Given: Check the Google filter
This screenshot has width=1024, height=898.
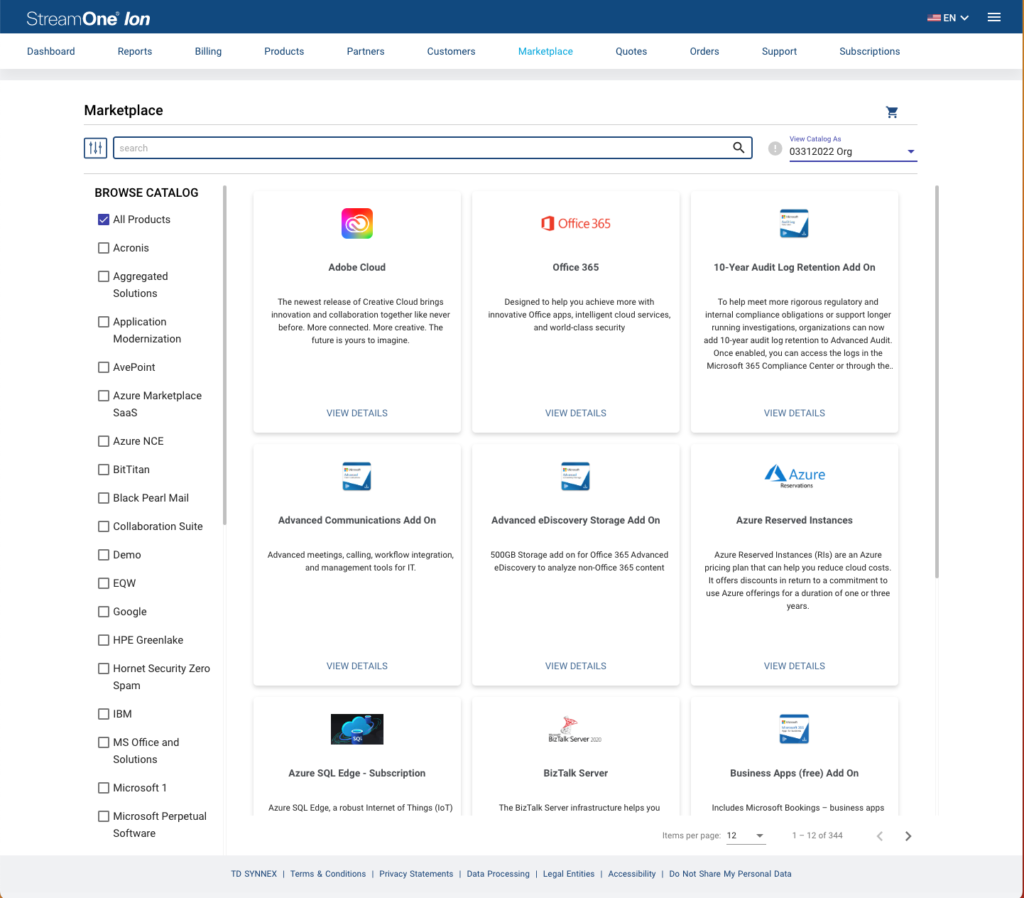Looking at the screenshot, I should point(103,612).
